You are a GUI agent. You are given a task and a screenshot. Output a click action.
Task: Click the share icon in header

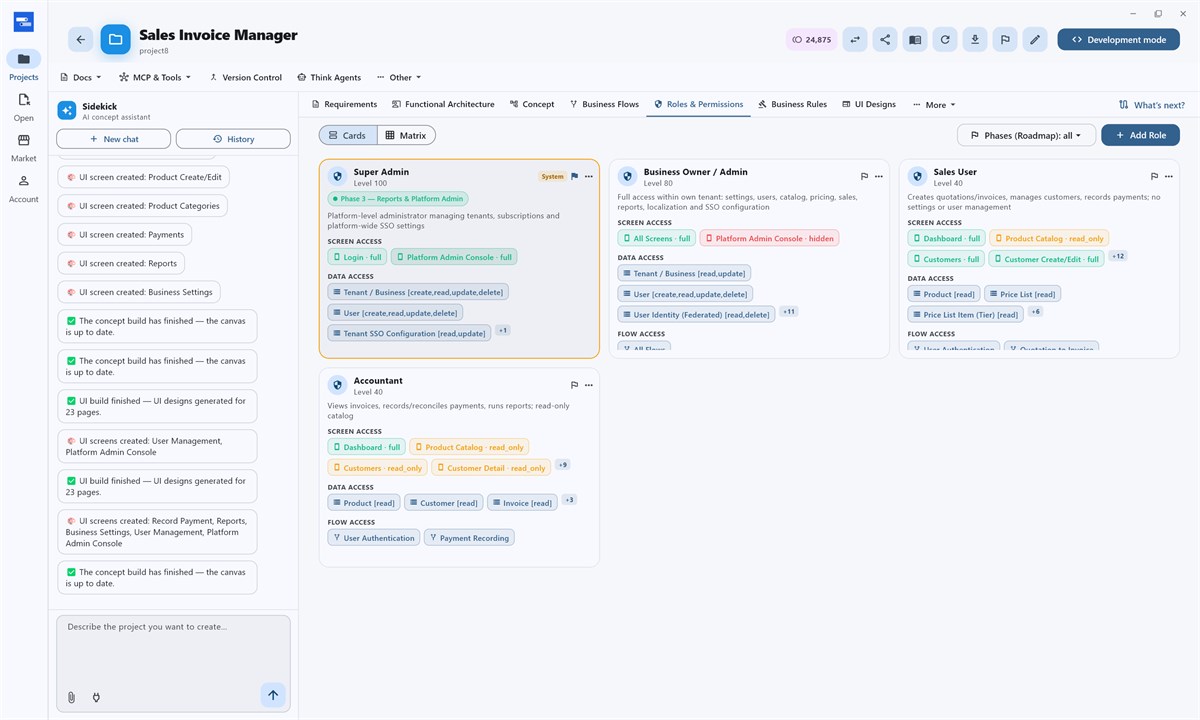coord(884,40)
